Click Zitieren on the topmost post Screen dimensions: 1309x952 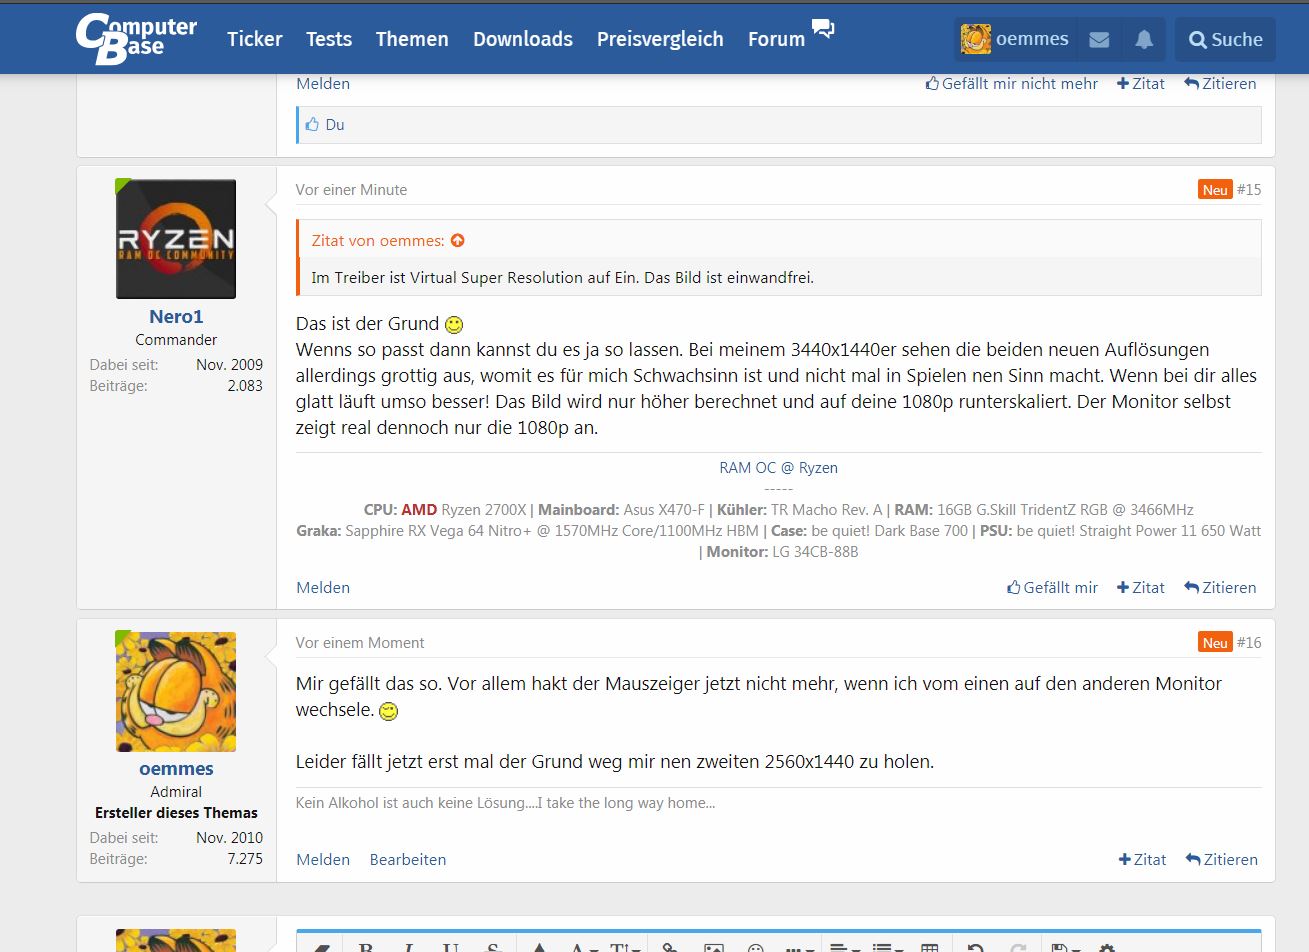coord(1220,84)
